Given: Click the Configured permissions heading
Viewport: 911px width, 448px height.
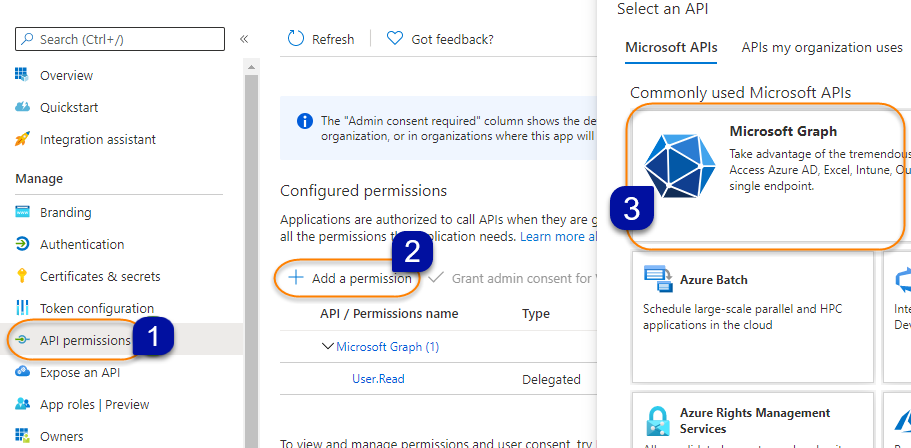Looking at the screenshot, I should coord(364,191).
